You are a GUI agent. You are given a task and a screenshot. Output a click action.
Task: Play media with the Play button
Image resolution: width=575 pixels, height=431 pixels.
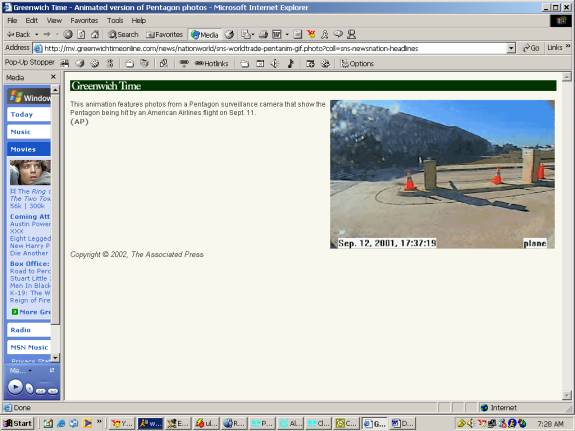[x=15, y=387]
